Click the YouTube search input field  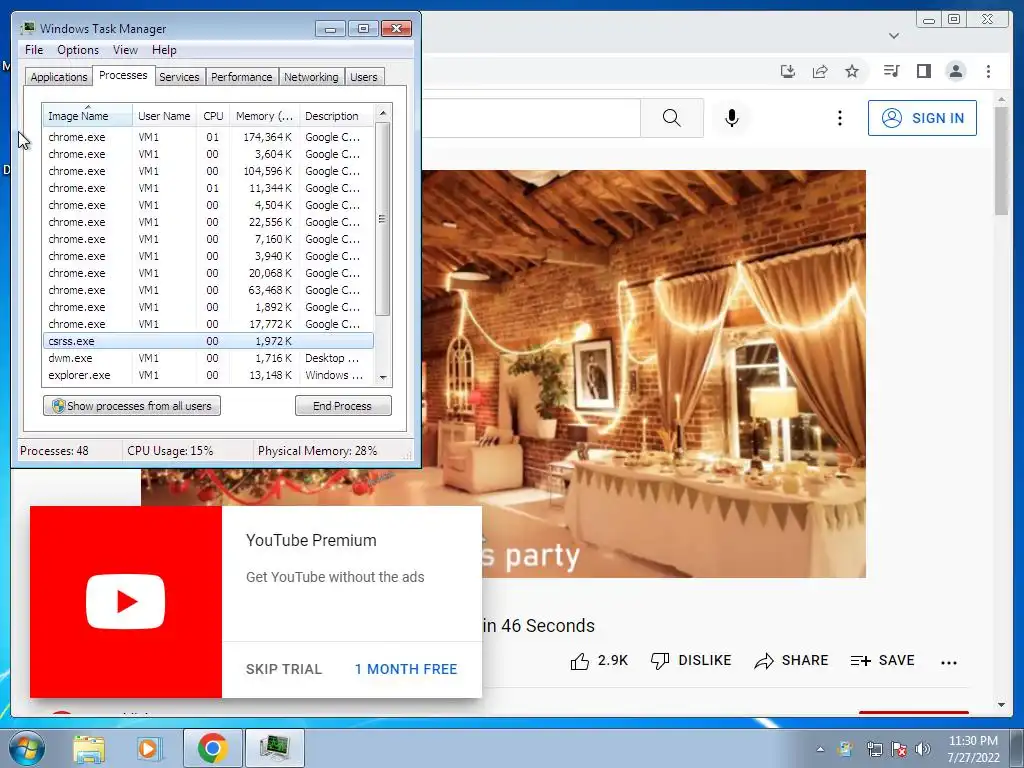point(530,118)
